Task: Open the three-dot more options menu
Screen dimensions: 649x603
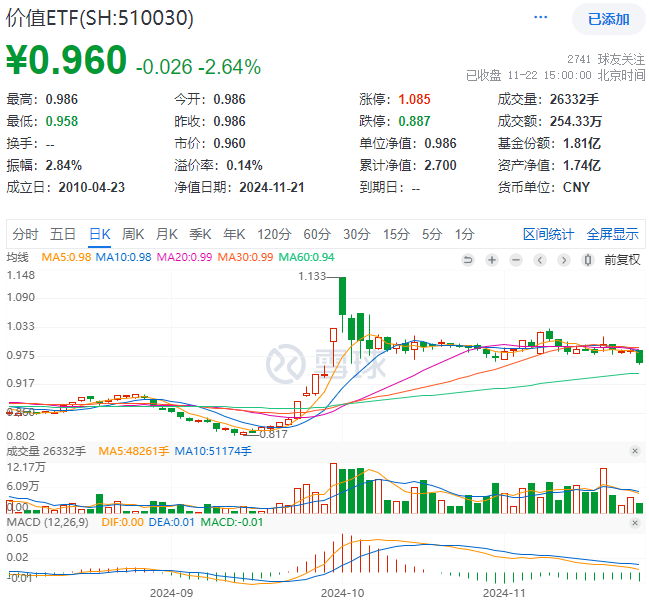Action: pyautogui.click(x=541, y=18)
